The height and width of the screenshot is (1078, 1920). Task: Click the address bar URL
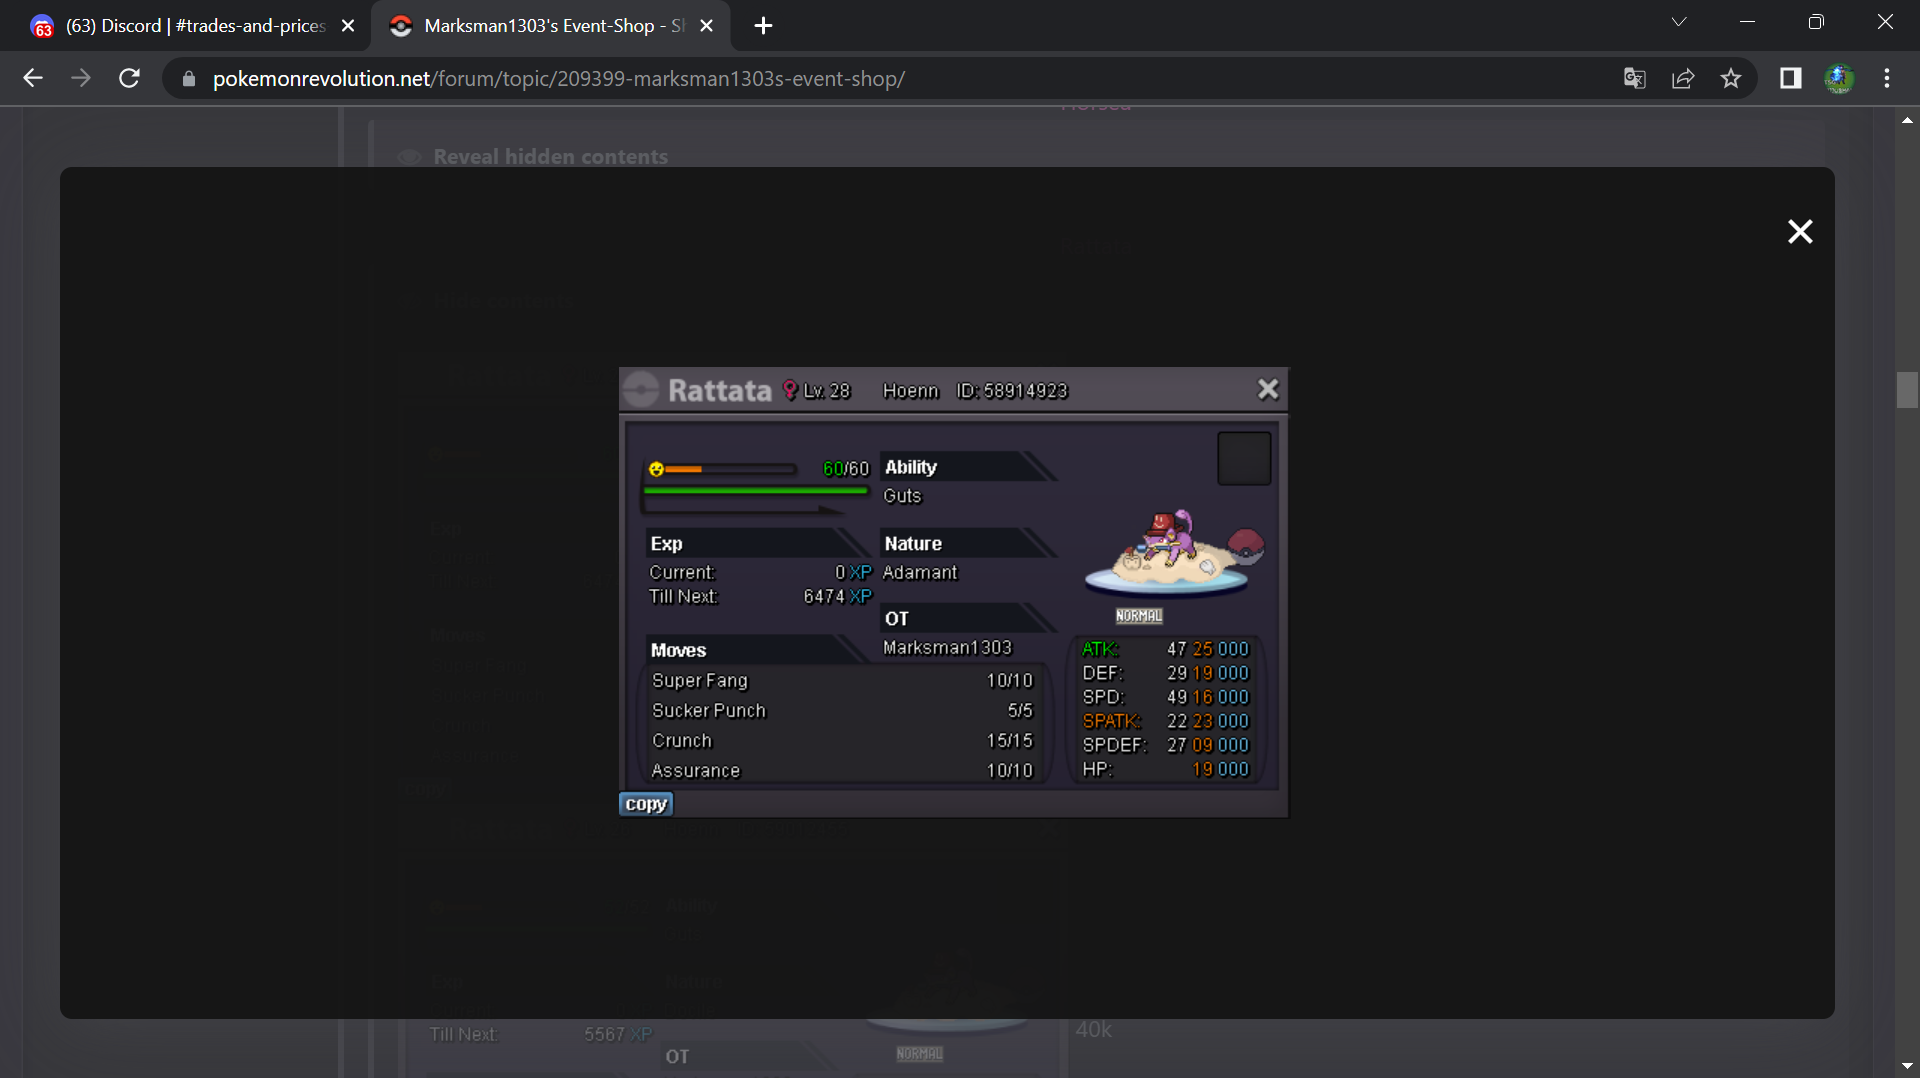(558, 78)
